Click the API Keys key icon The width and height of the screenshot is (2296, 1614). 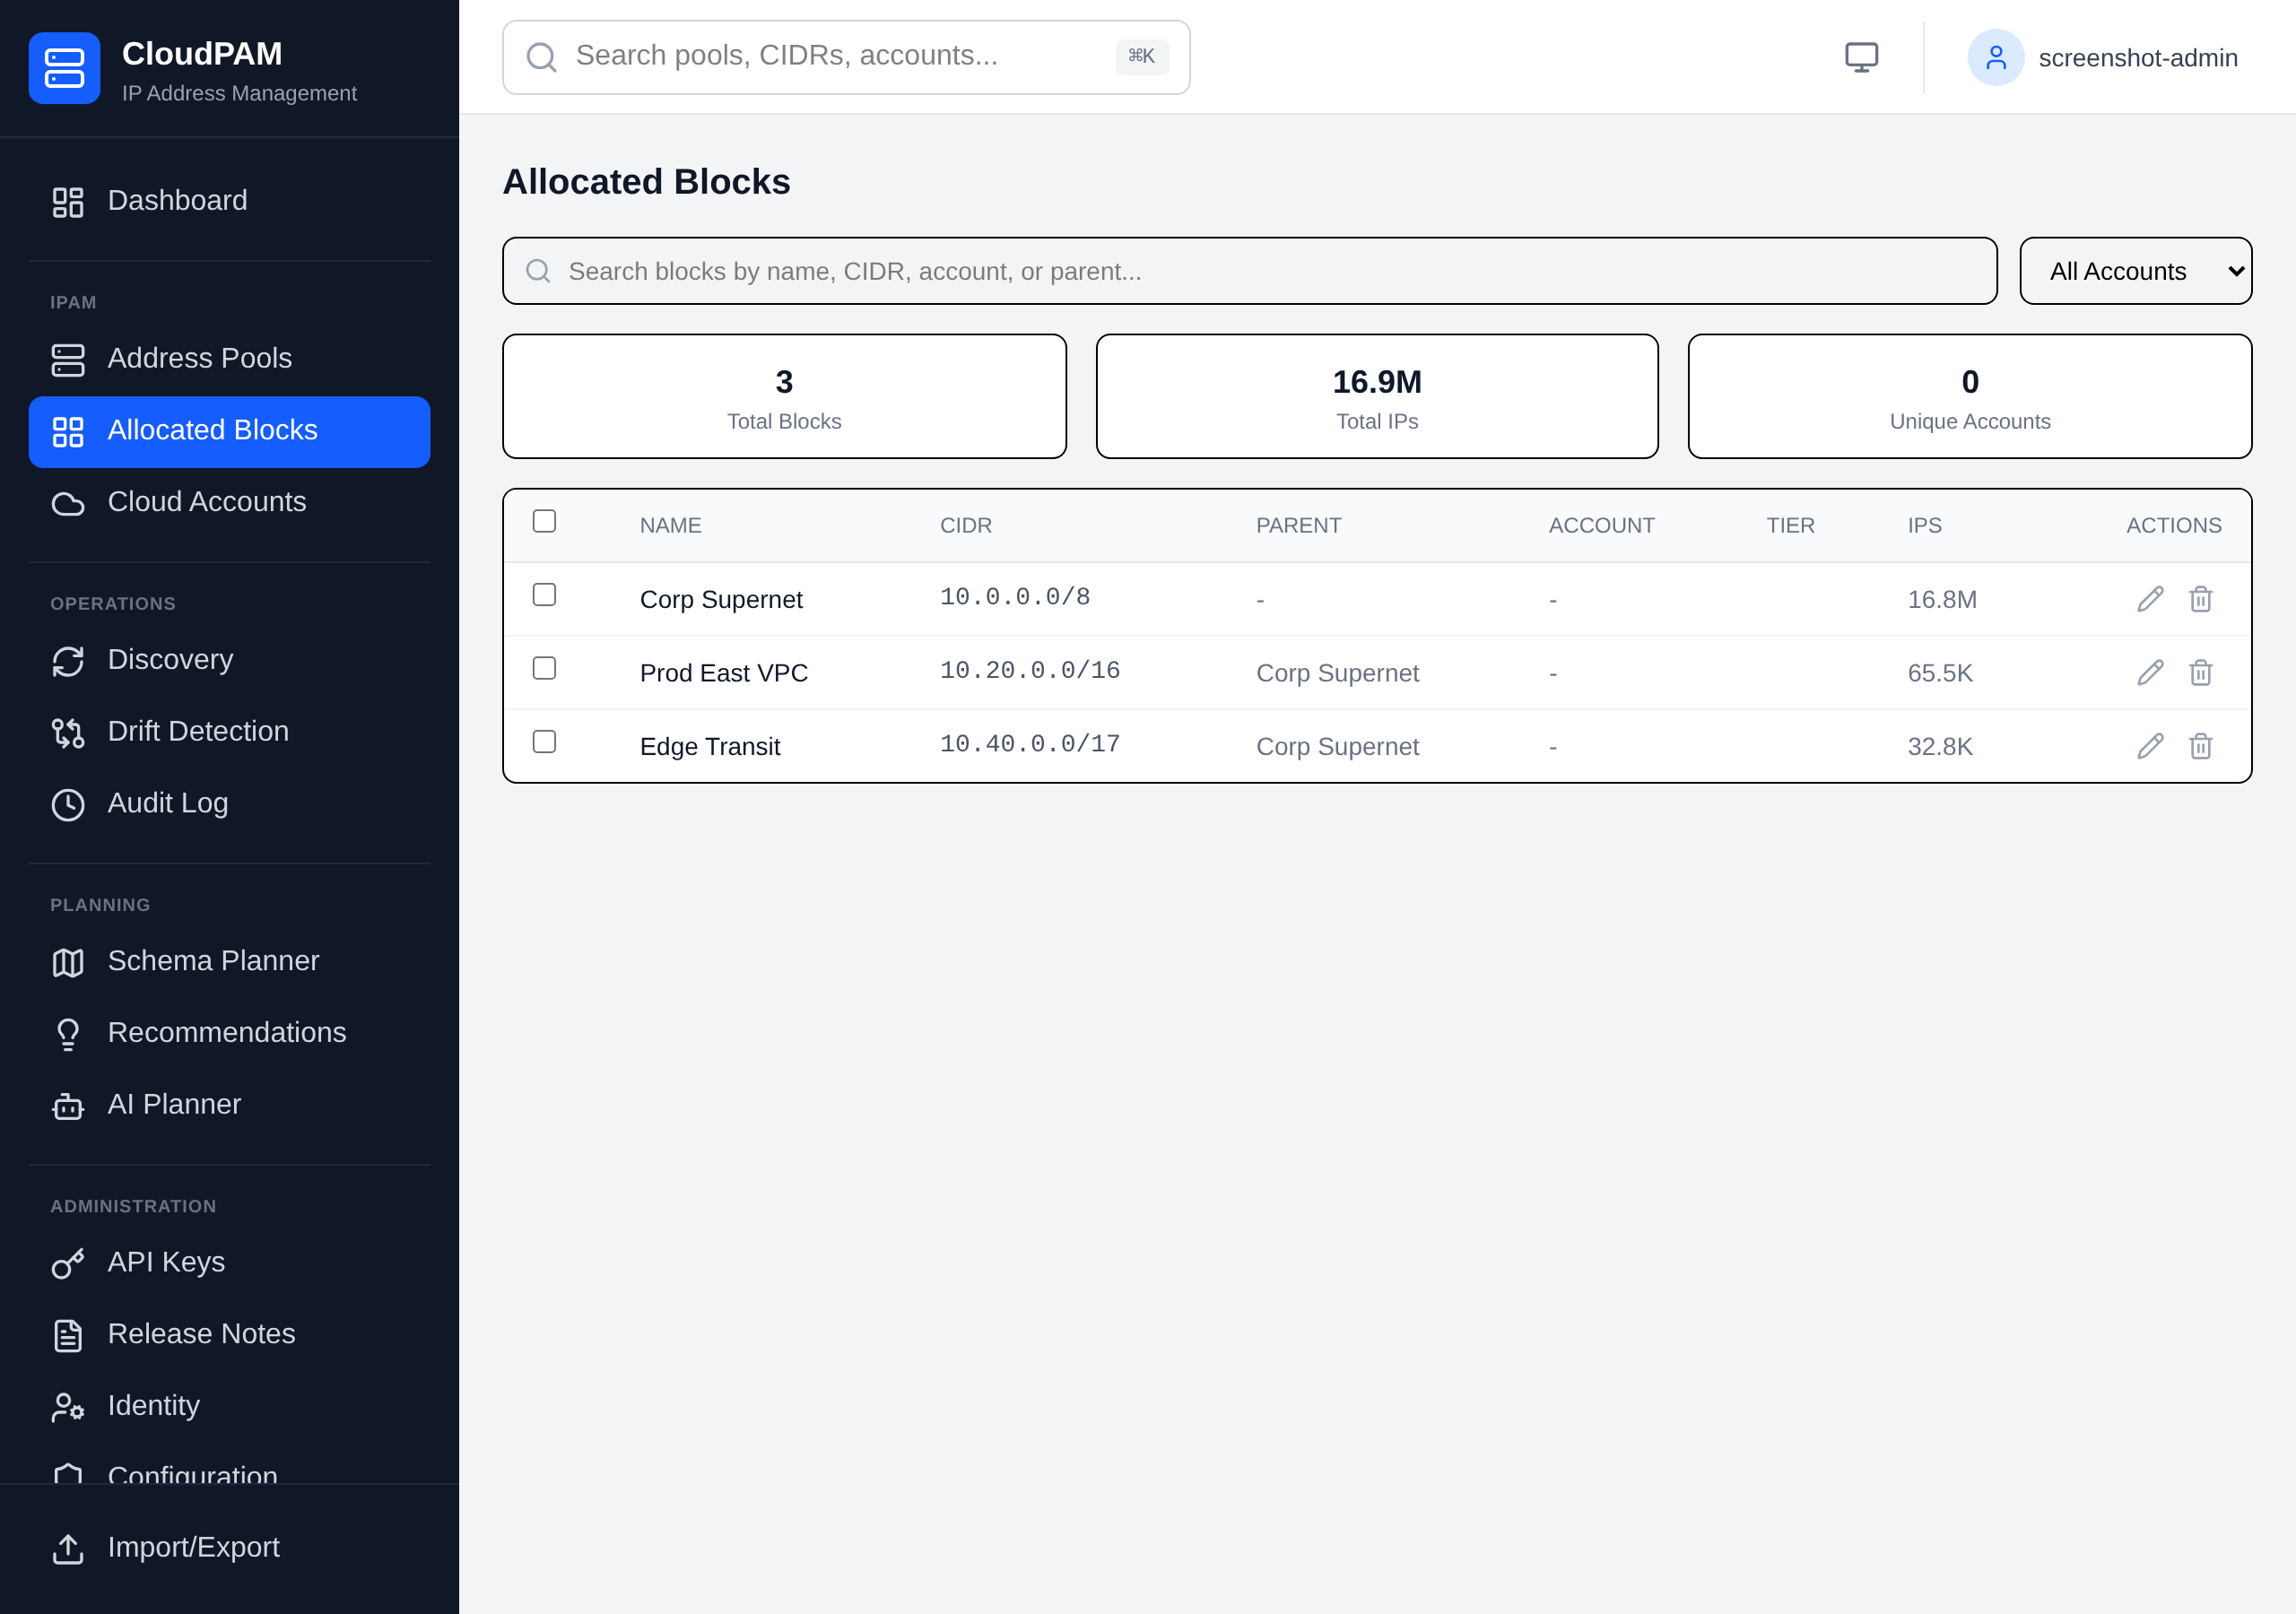click(x=68, y=1263)
